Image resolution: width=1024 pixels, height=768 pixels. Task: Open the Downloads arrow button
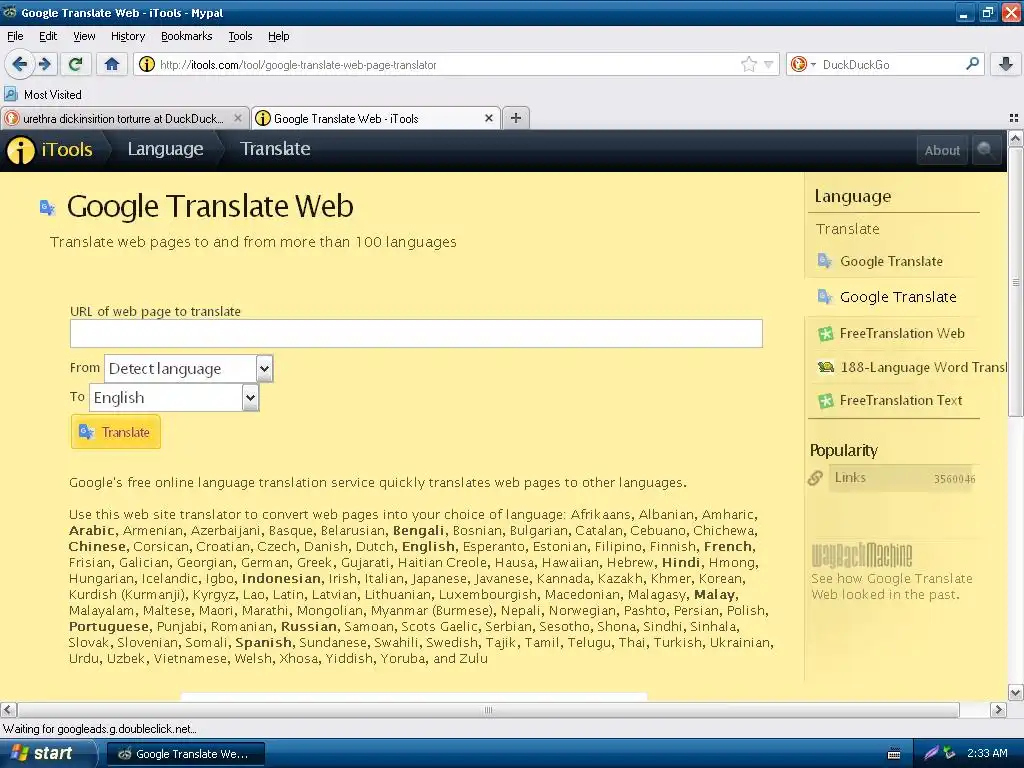click(x=1006, y=64)
